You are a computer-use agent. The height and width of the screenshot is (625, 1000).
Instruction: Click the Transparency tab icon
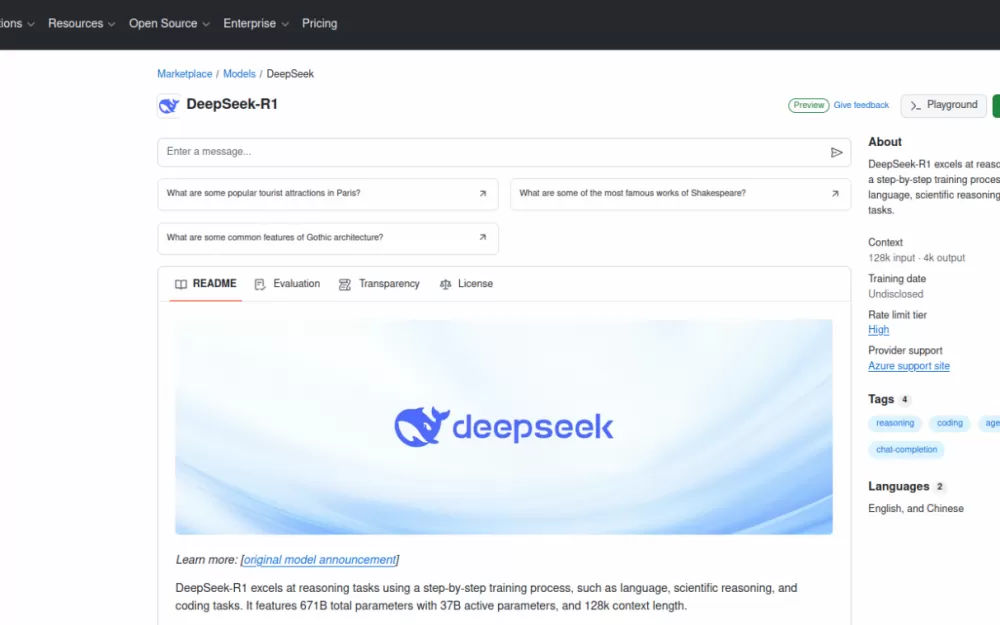click(345, 284)
